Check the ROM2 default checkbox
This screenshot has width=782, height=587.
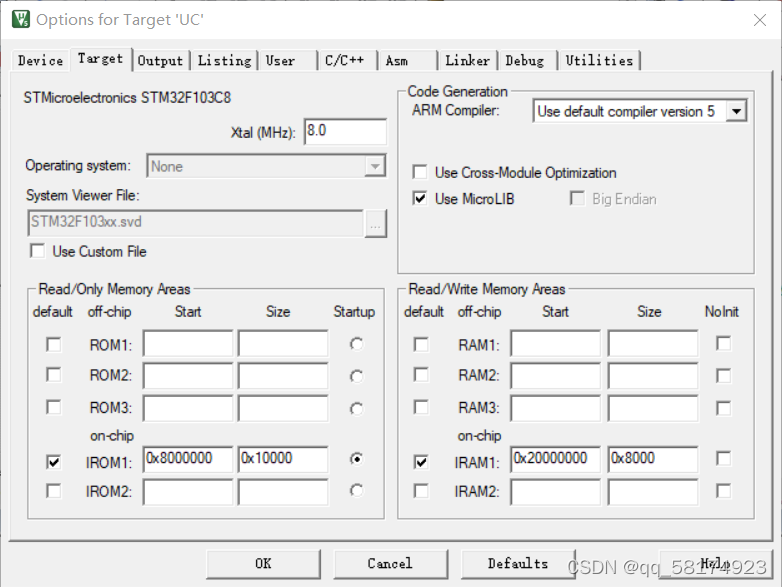point(53,375)
